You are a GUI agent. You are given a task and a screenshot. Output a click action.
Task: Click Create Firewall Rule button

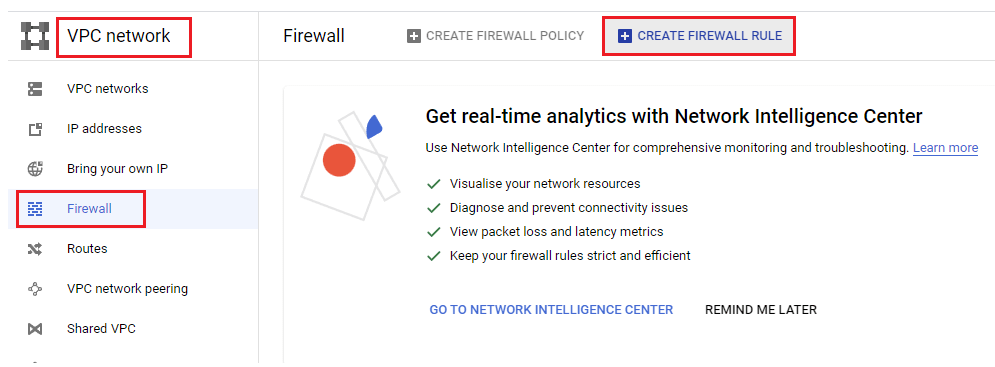(x=699, y=36)
